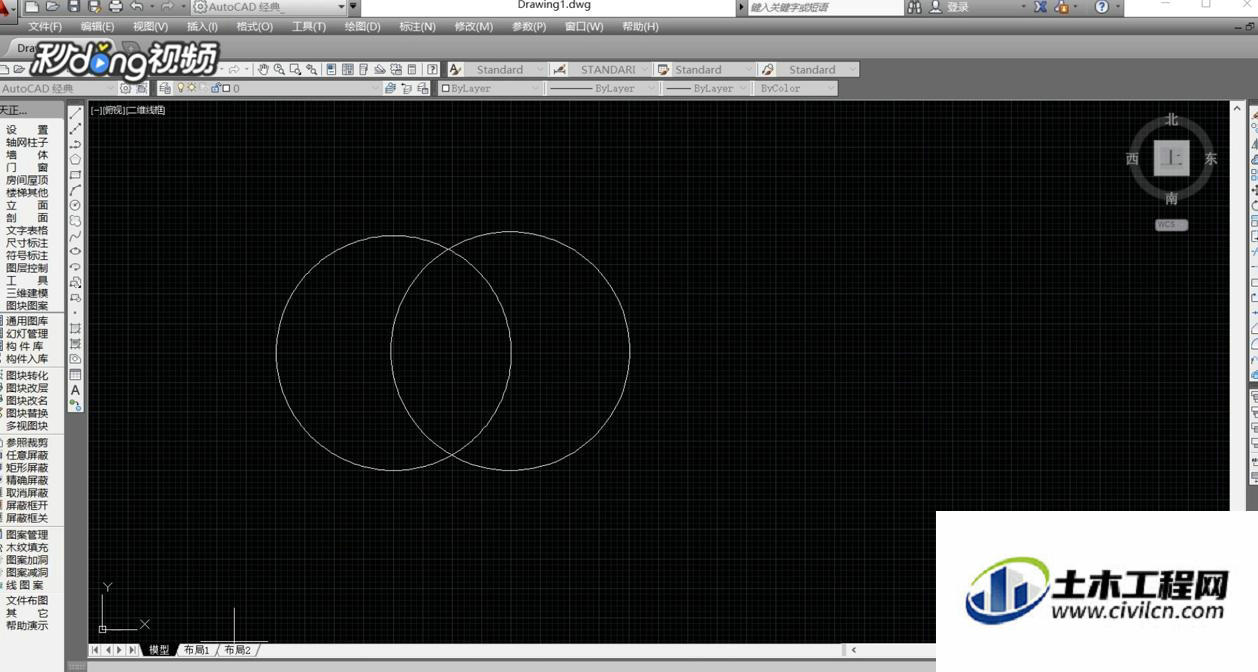The height and width of the screenshot is (672, 1258).
Task: Open 图案管理 in the side menu
Action: pos(27,535)
